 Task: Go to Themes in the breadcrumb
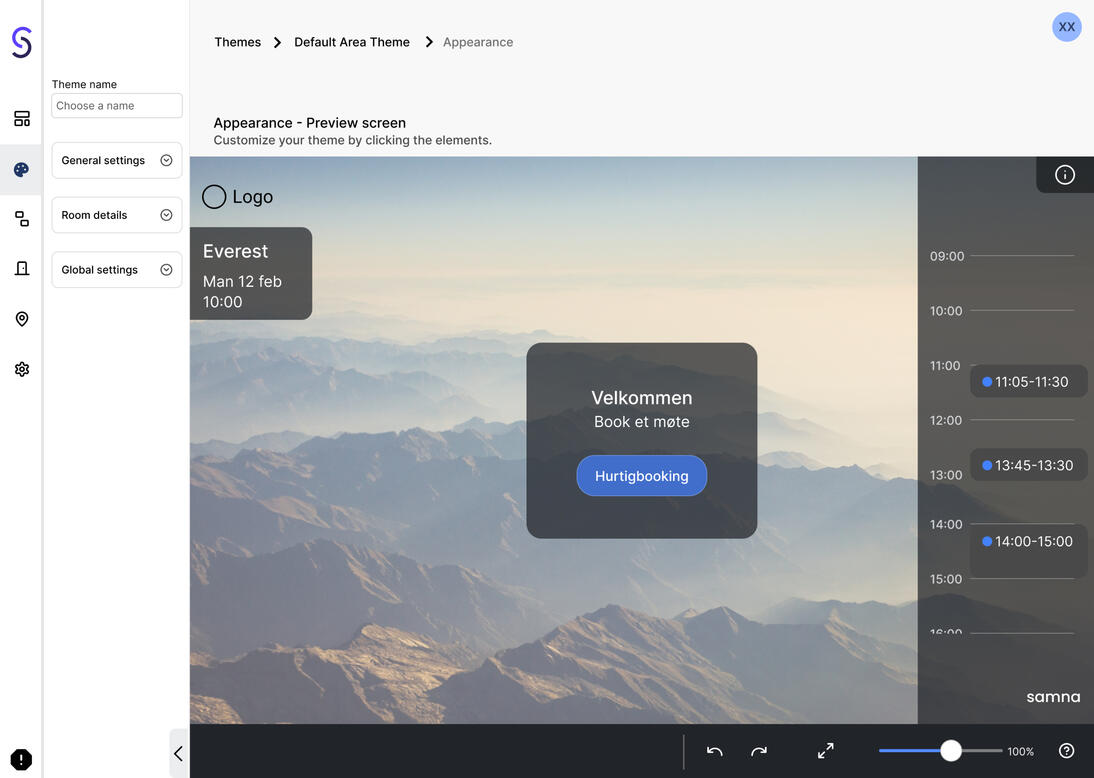pos(237,42)
